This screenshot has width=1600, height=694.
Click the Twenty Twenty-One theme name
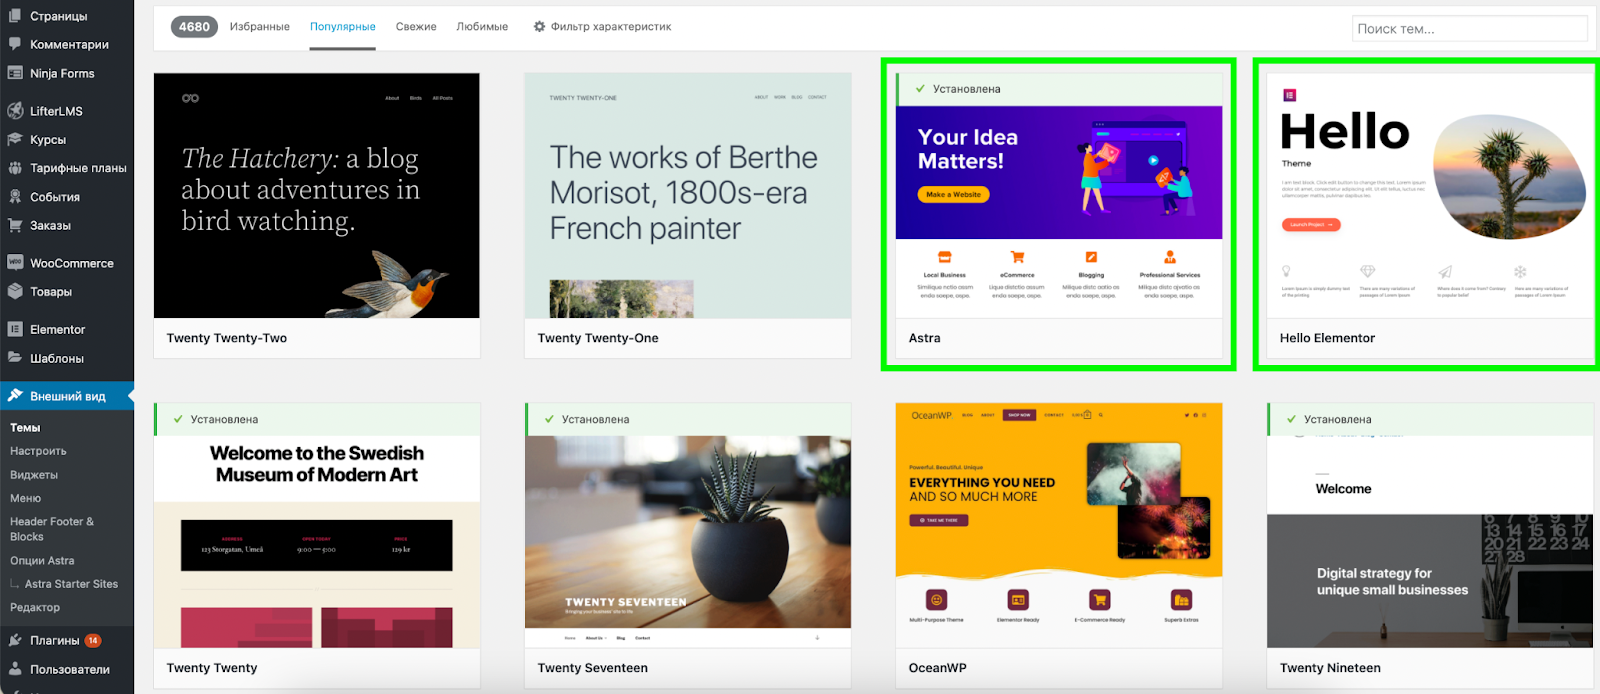point(598,338)
